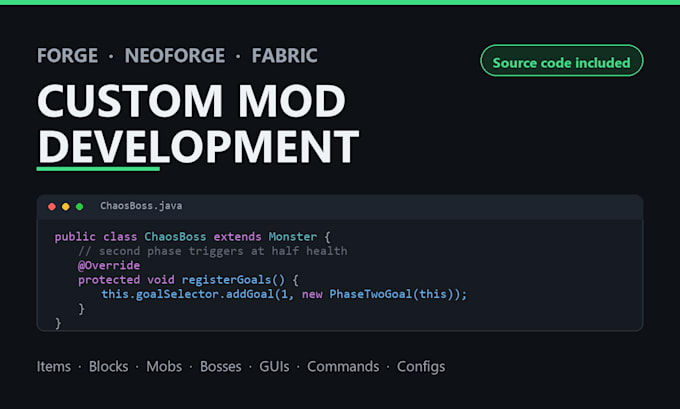Click the 'Items' feature label
The height and width of the screenshot is (409, 680).
[54, 367]
